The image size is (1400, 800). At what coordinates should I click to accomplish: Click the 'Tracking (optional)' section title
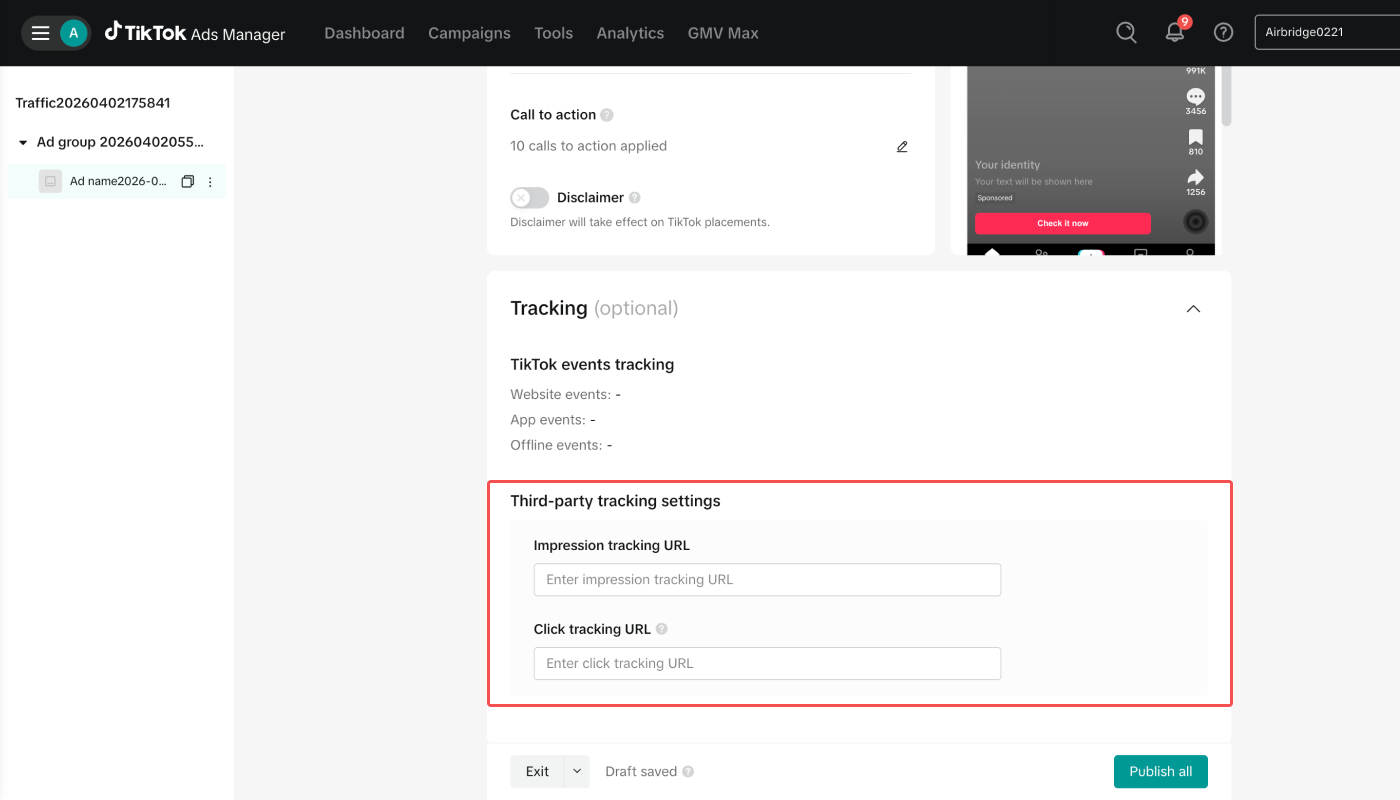click(594, 308)
